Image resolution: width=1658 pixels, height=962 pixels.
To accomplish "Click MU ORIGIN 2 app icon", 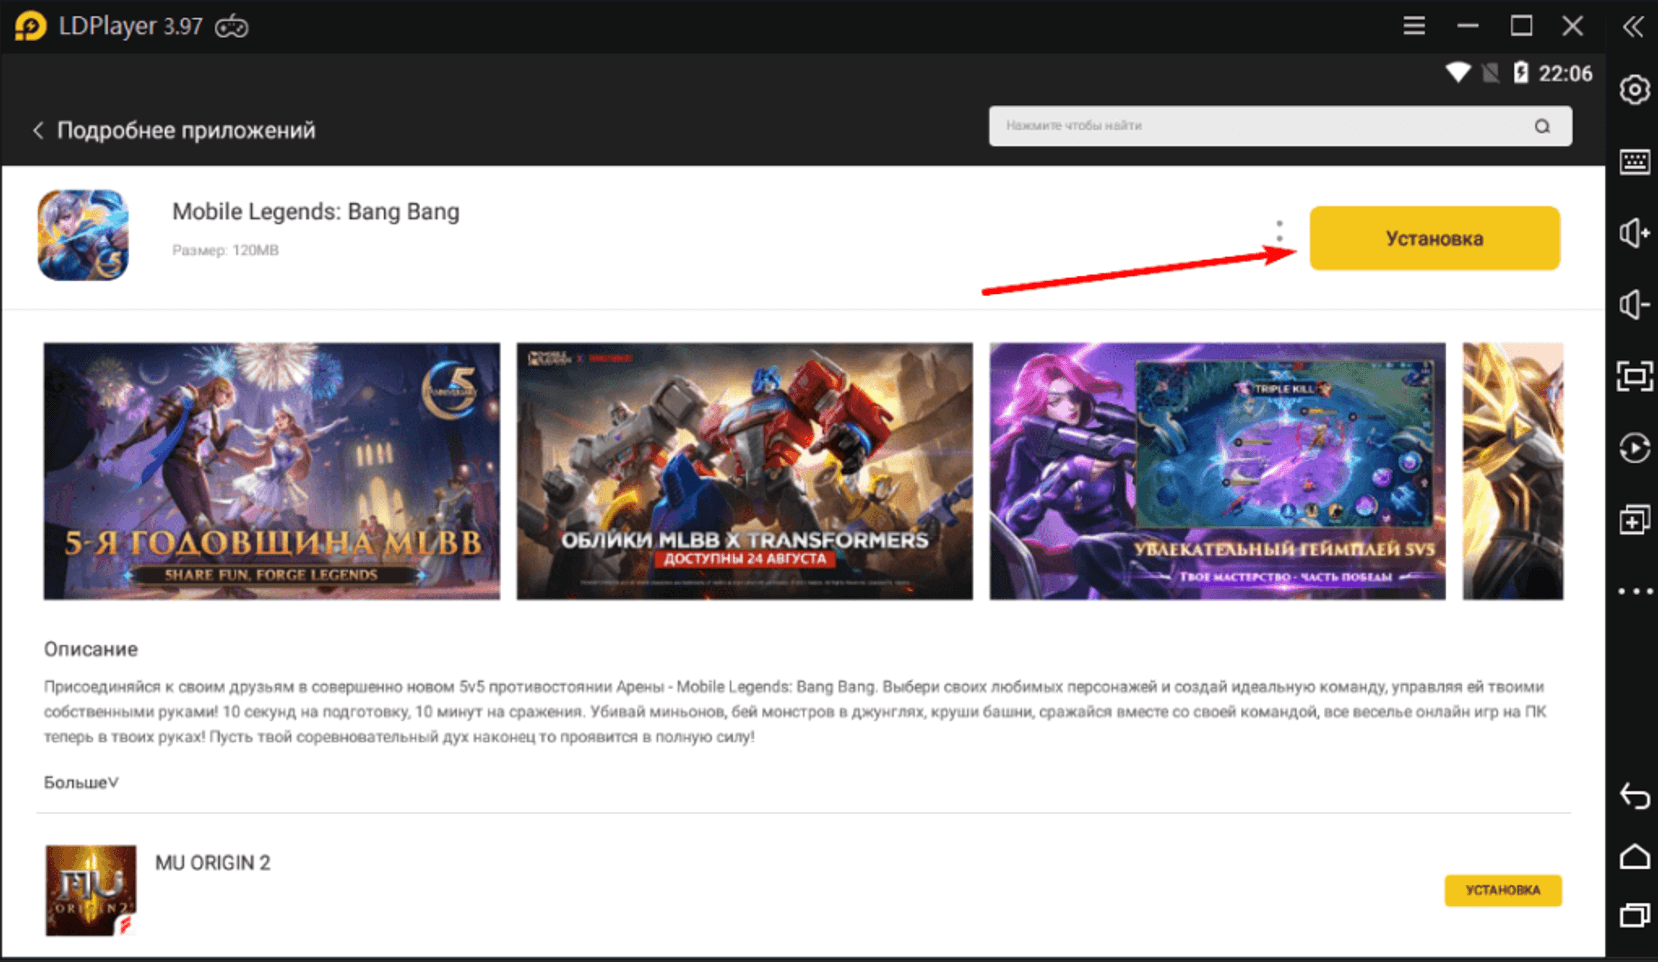I will pos(90,890).
